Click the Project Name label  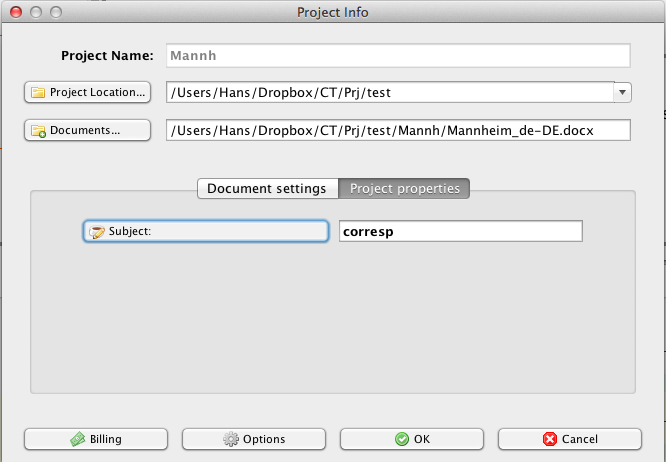[106, 56]
